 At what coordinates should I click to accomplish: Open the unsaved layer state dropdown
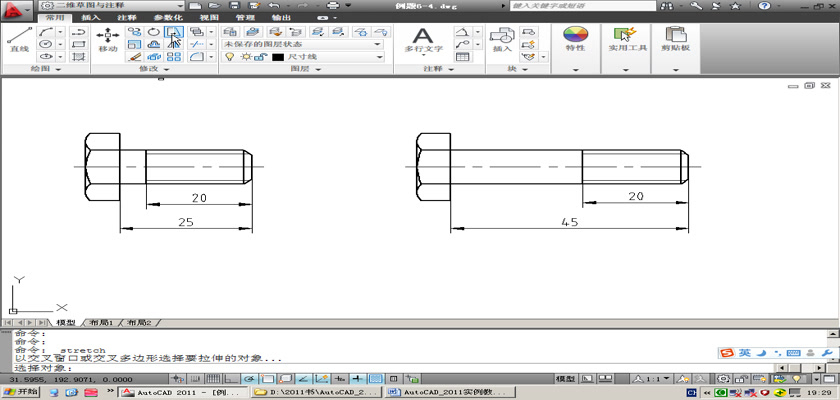point(302,45)
